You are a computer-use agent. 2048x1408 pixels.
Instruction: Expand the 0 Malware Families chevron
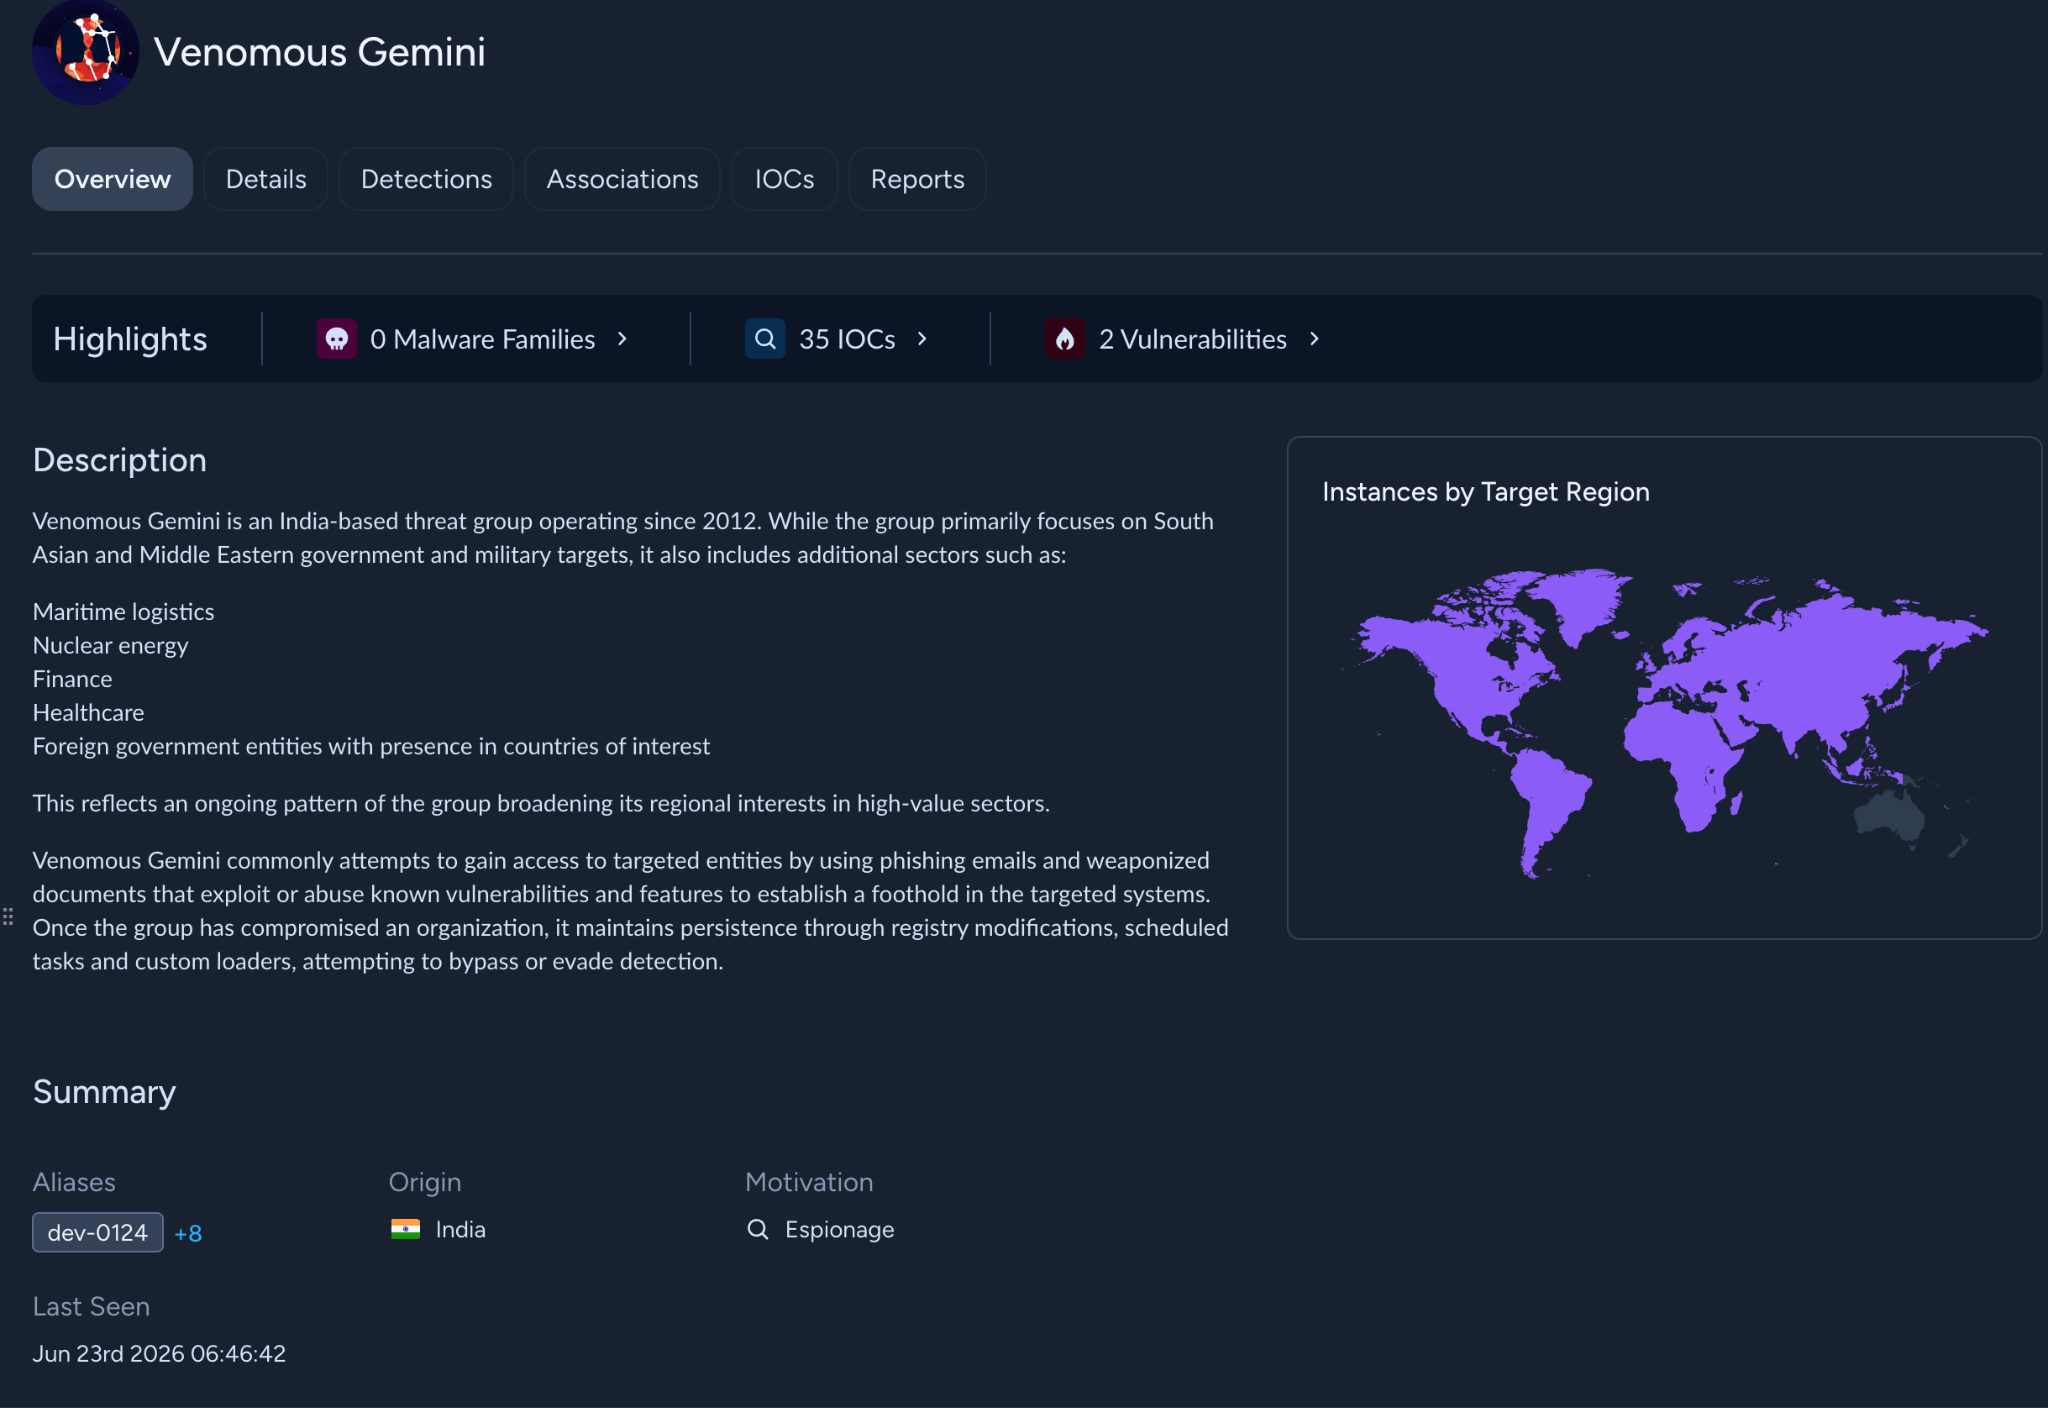point(622,339)
